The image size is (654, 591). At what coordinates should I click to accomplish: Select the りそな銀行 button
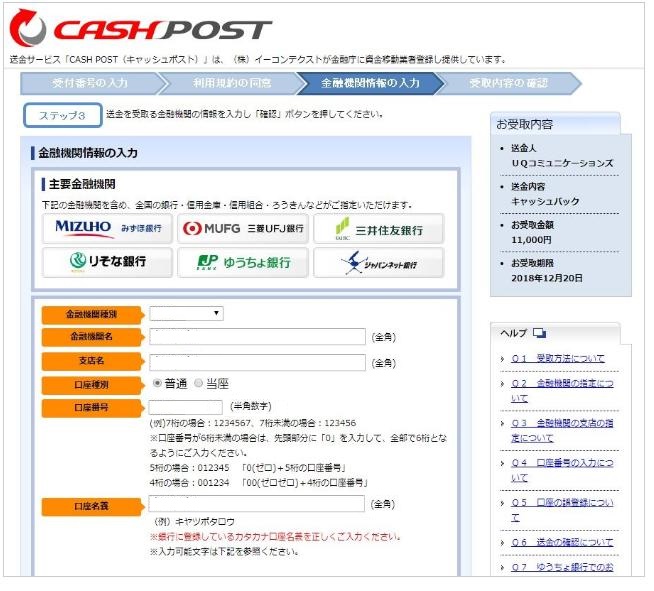click(x=108, y=263)
